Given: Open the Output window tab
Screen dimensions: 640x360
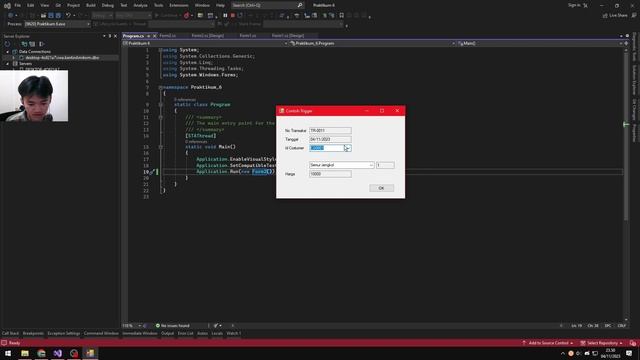Looking at the screenshot, I should [x=167, y=333].
